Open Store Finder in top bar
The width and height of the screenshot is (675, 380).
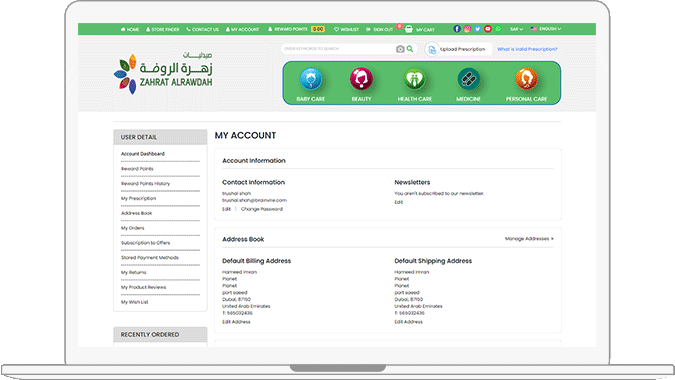[162, 30]
